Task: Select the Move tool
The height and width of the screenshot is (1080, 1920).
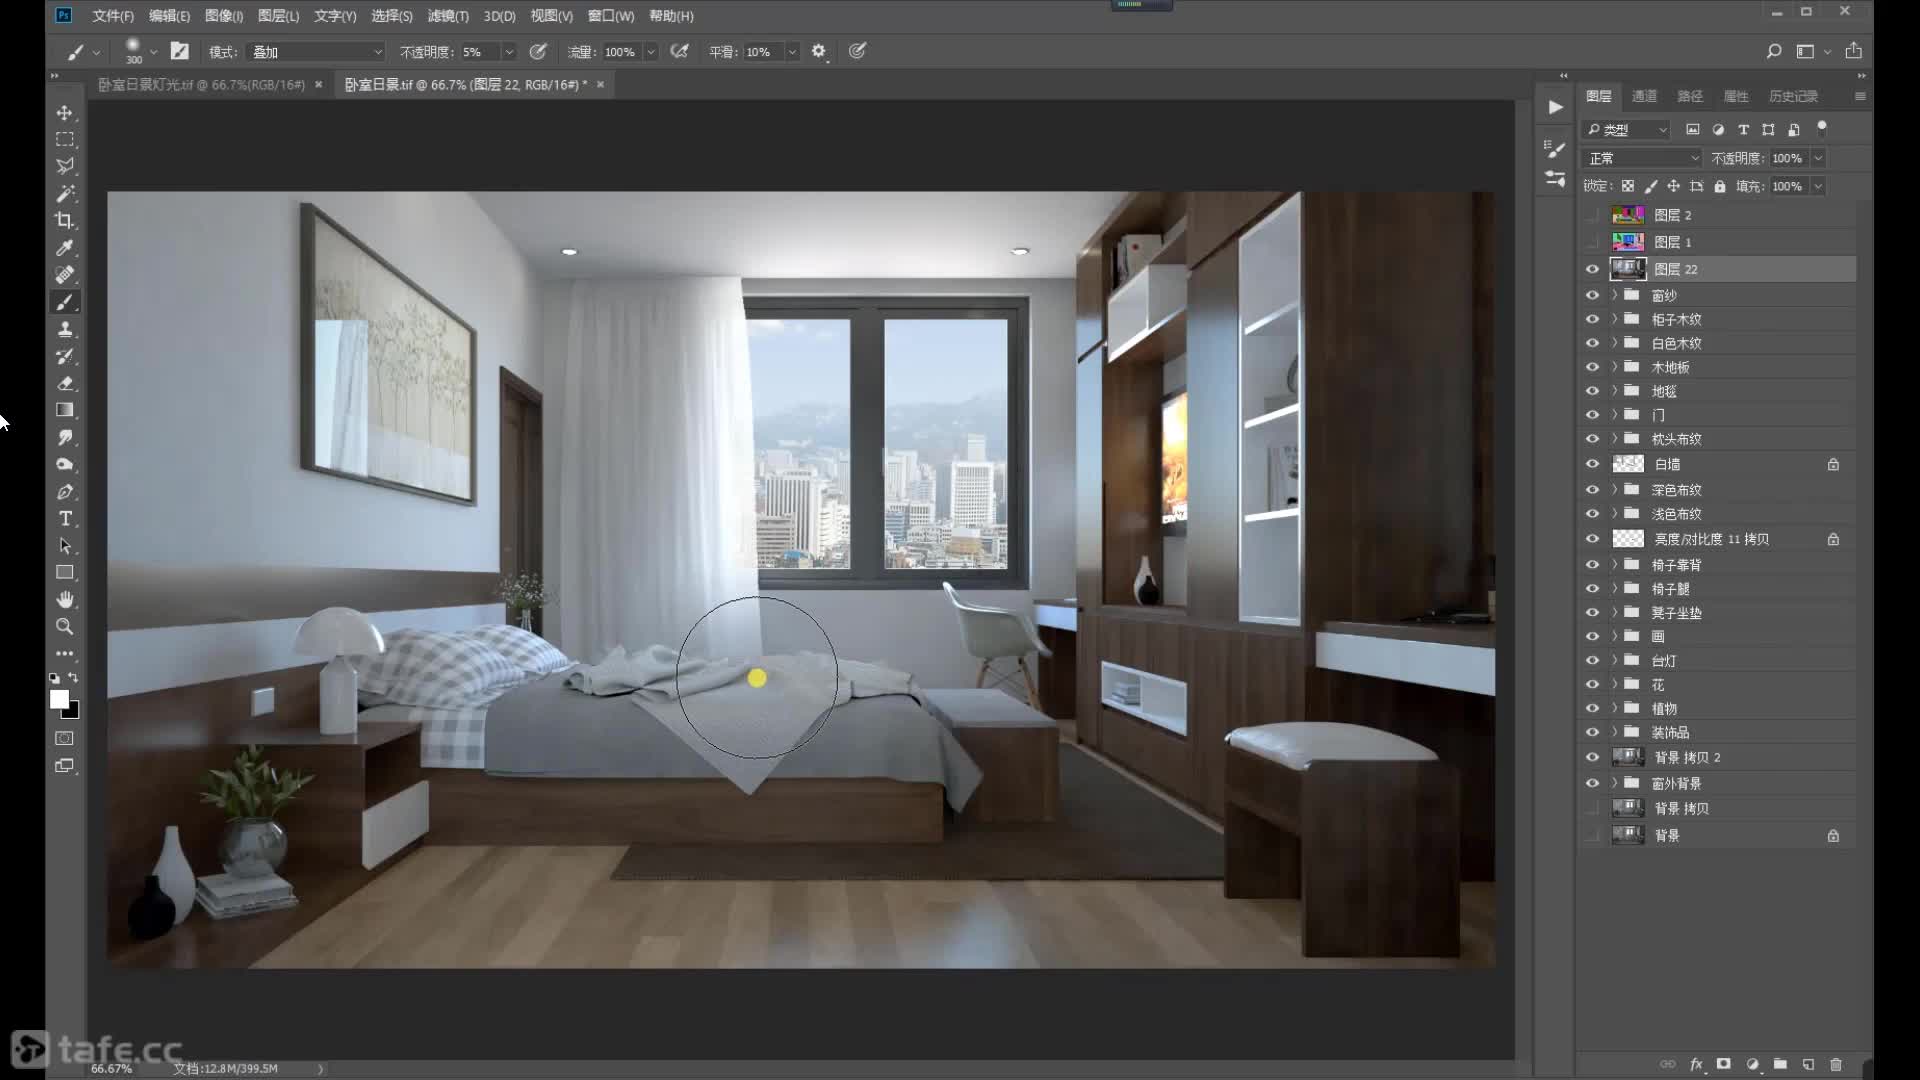Action: tap(65, 113)
